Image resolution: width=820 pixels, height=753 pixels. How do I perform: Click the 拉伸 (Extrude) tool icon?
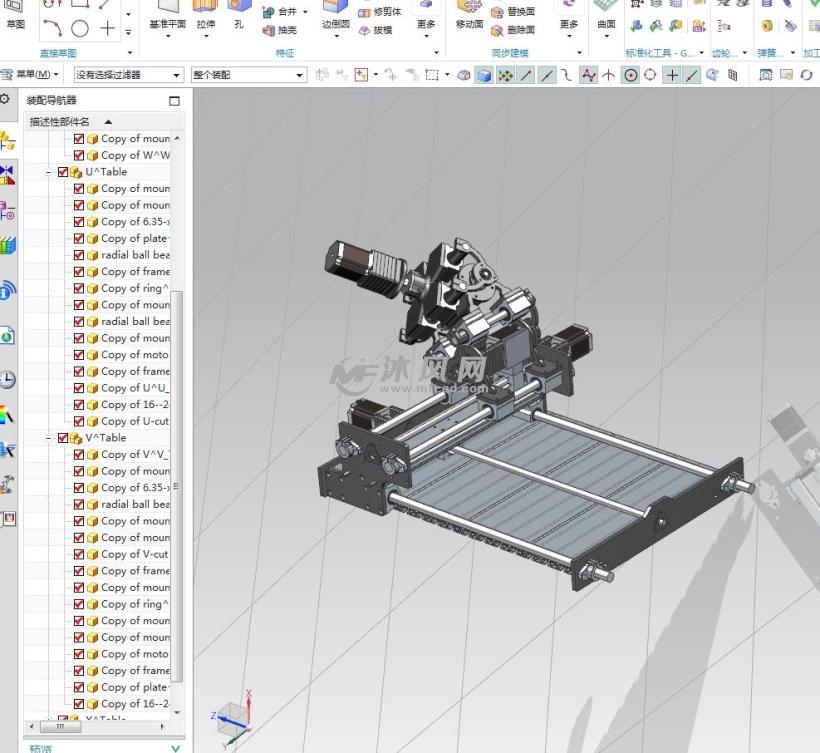(x=205, y=8)
